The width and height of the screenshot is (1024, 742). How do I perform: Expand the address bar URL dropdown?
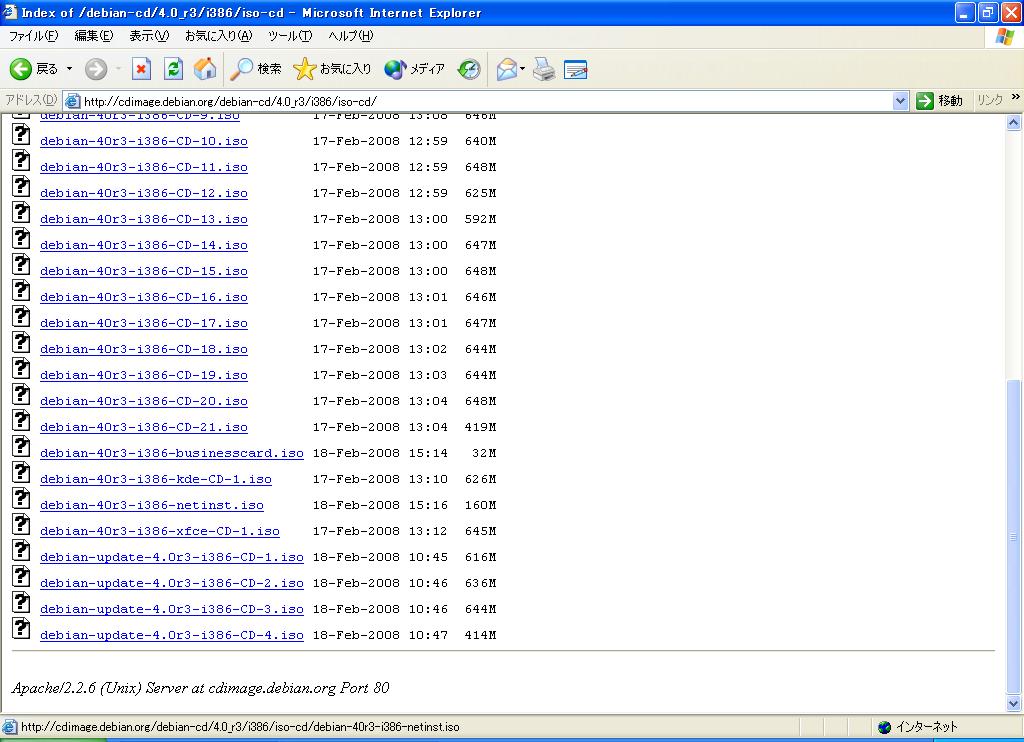(x=901, y=101)
